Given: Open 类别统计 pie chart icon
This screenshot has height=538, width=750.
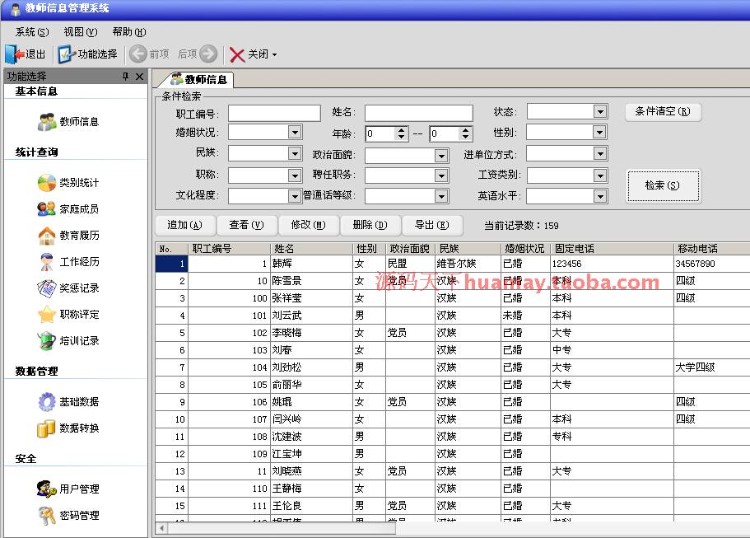Looking at the screenshot, I should pos(47,183).
